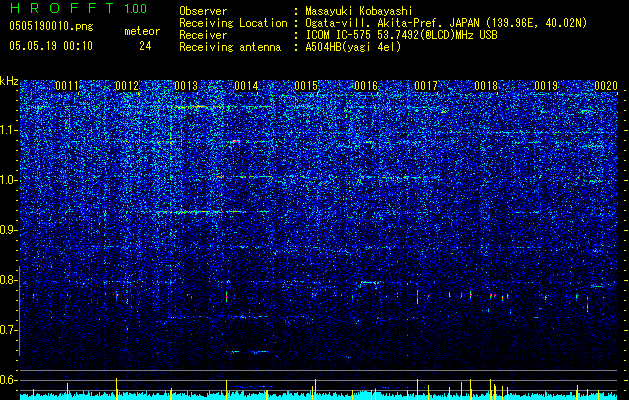The height and width of the screenshot is (400, 629).
Task: Click the meteor count value 24
Action: [x=145, y=46]
